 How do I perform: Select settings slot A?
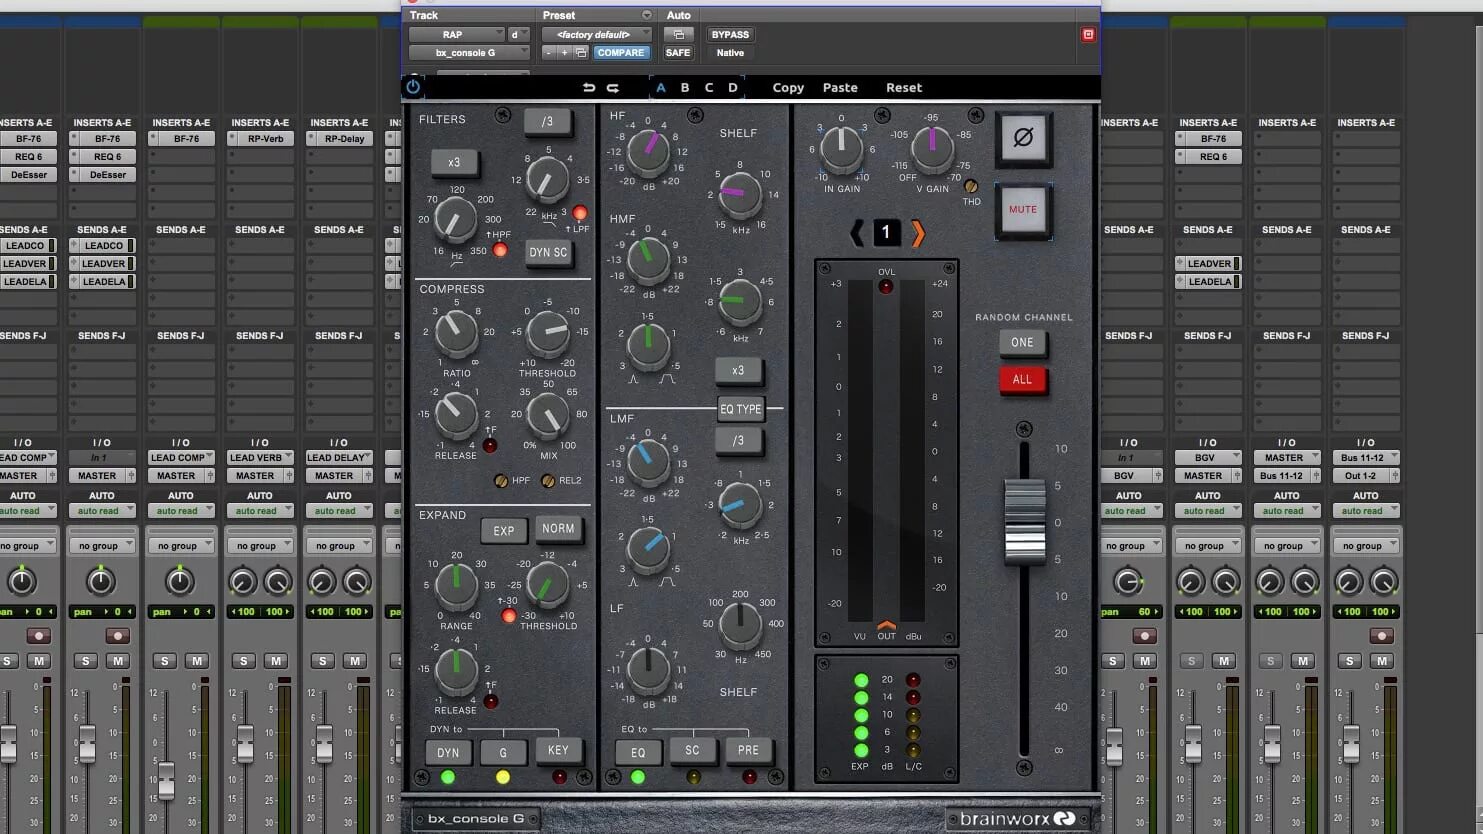(660, 88)
